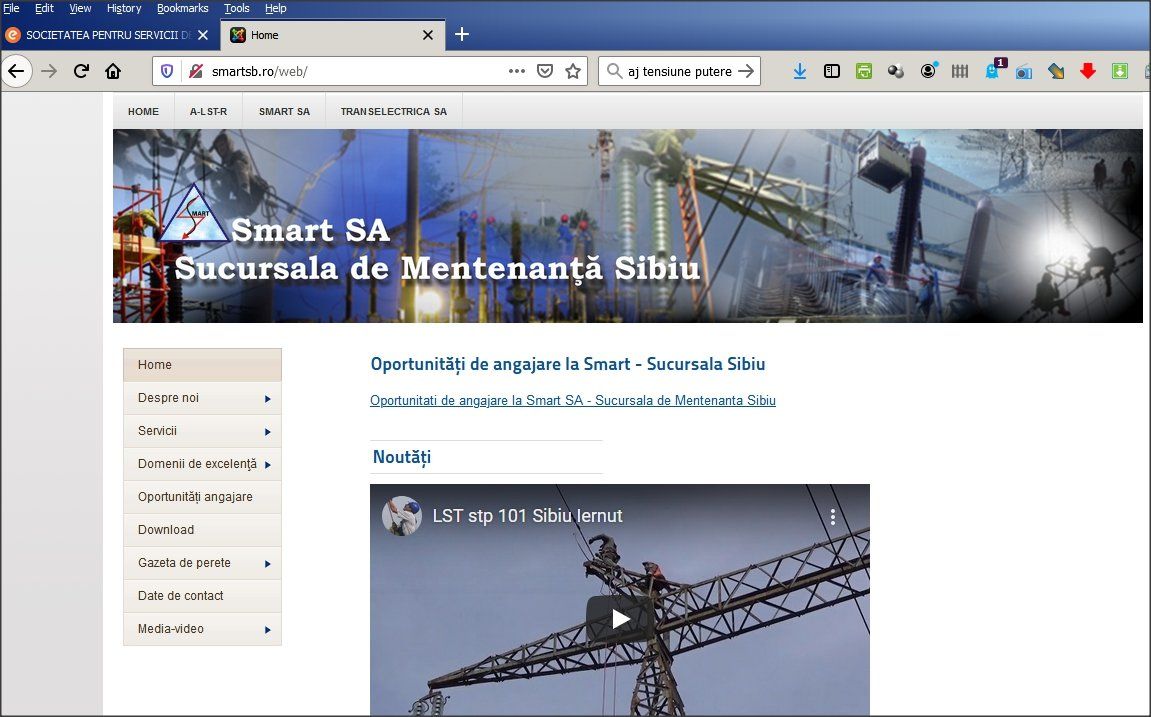Screen dimensions: 1151x717
Task: Open the Tools menu
Action: pos(236,8)
